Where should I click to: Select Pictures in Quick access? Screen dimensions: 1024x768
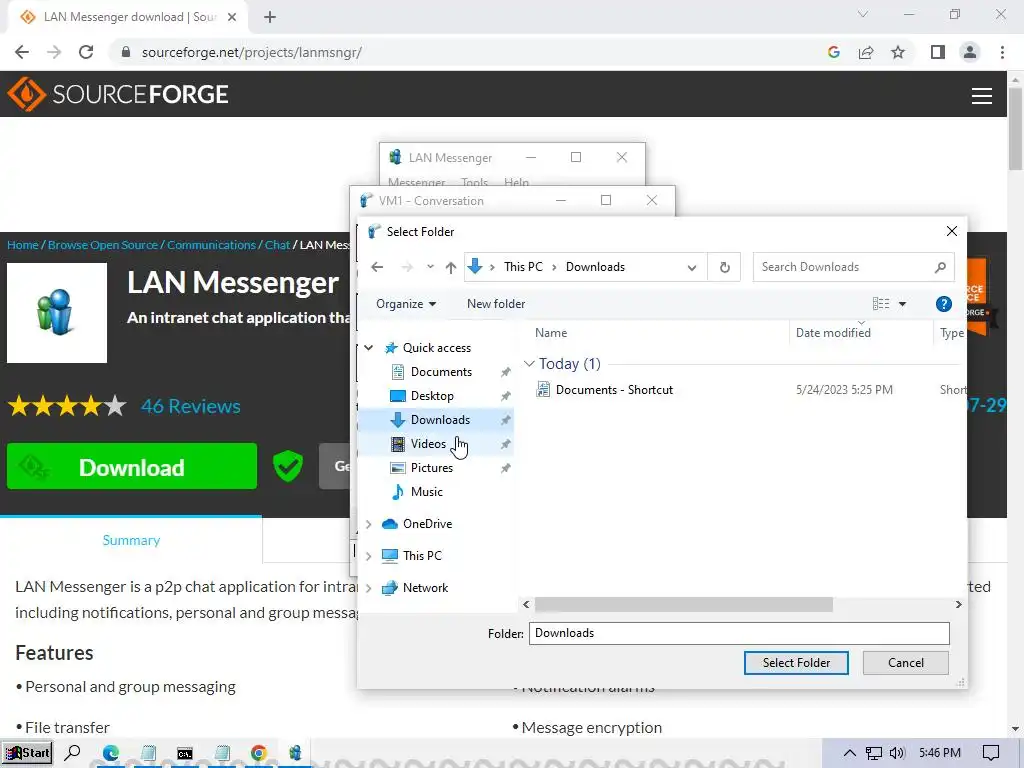coord(432,468)
